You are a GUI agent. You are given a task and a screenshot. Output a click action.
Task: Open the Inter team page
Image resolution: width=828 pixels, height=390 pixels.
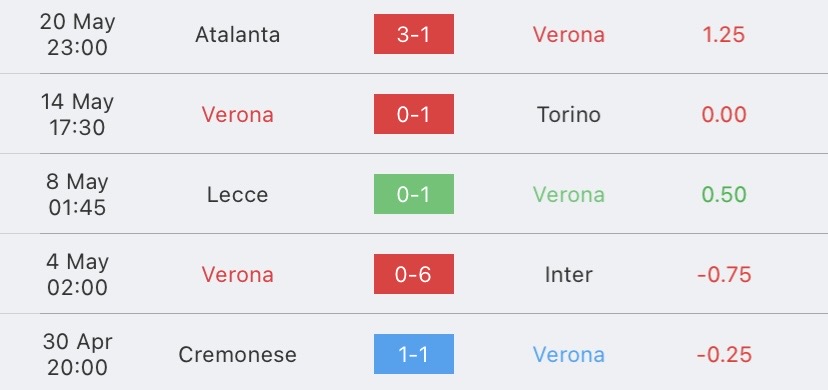click(569, 275)
